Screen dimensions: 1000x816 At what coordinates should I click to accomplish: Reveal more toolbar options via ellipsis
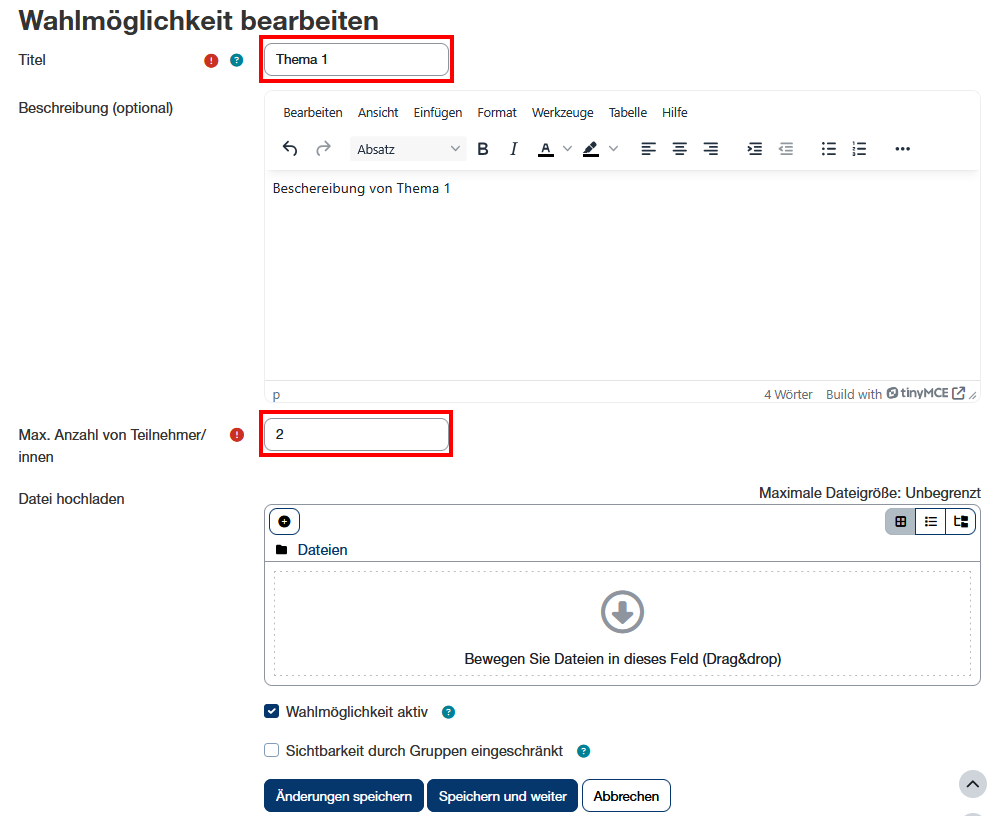coord(903,149)
